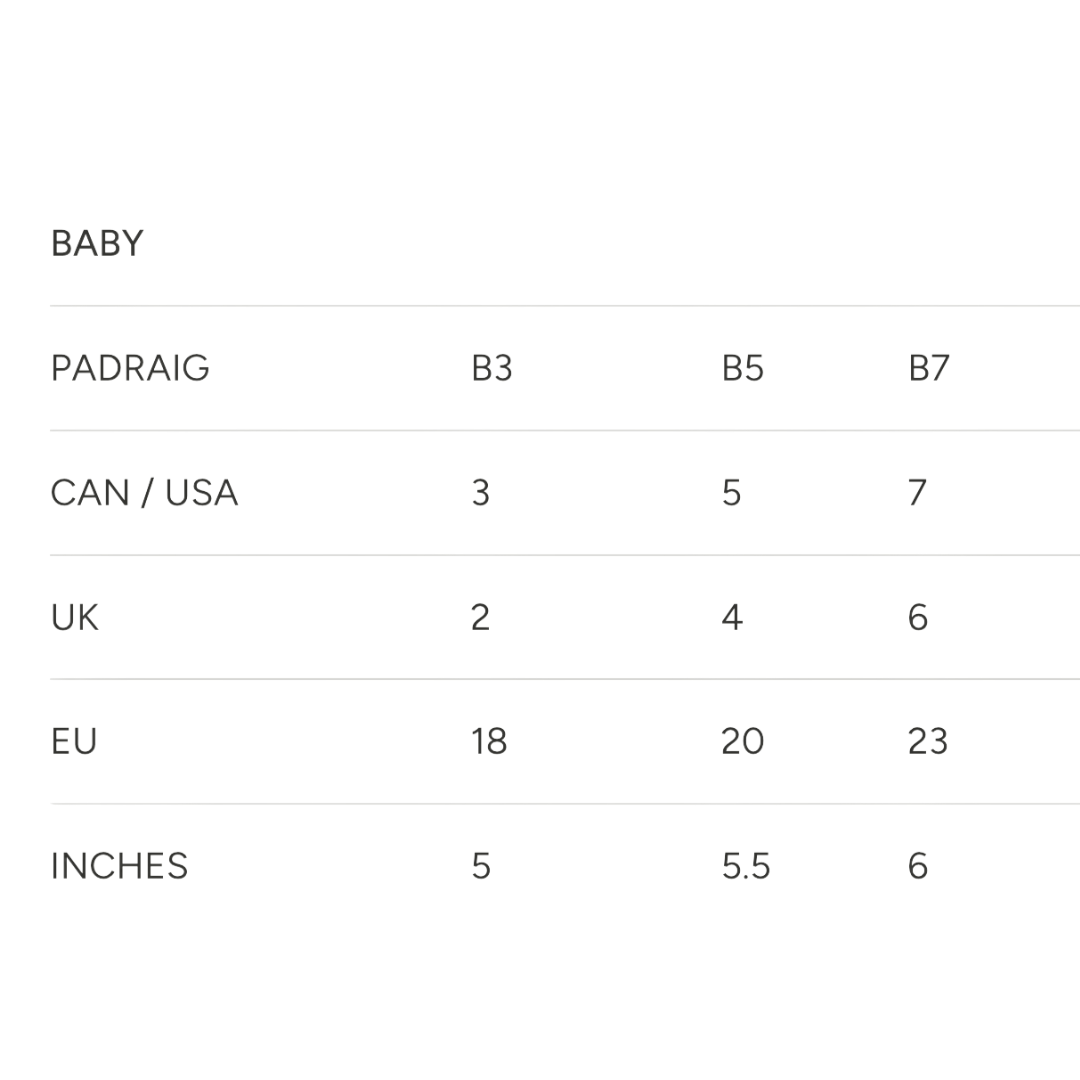The image size is (1080, 1080).
Task: Click the B5 size cell
Action: [742, 368]
